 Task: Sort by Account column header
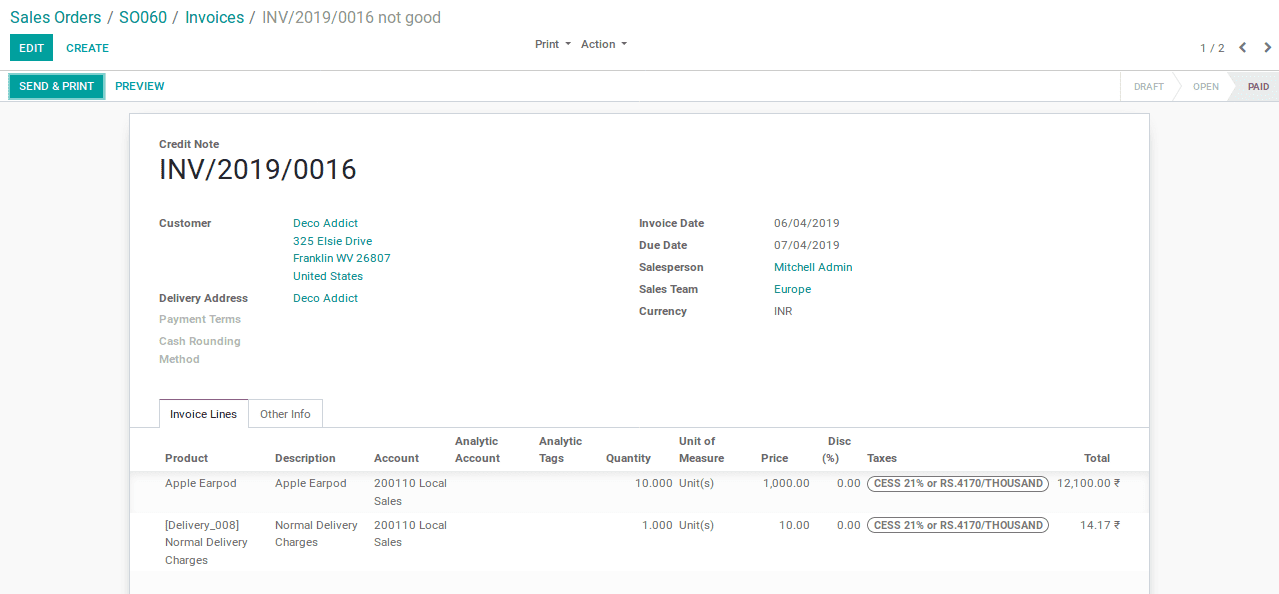click(x=396, y=458)
